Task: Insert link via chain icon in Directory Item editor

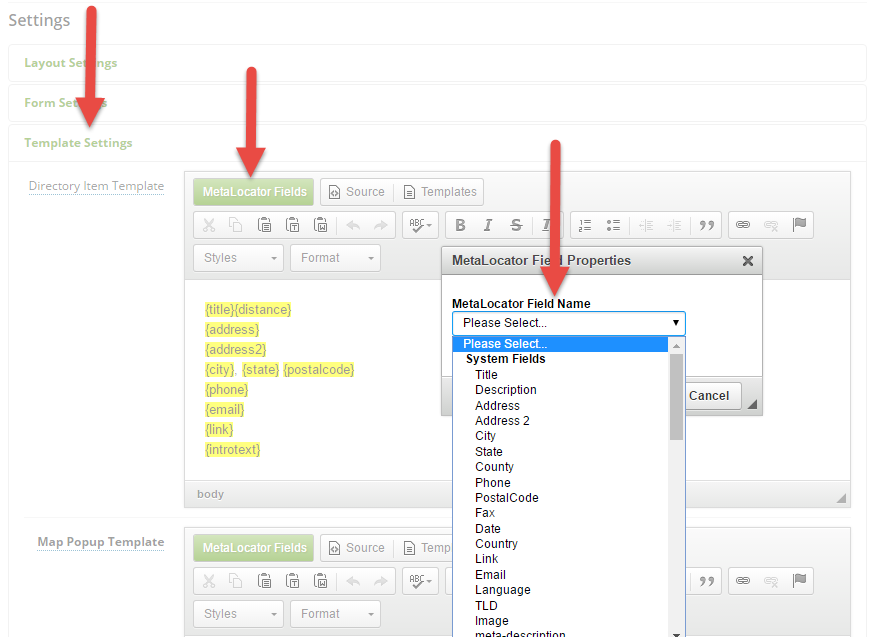Action: [x=743, y=224]
